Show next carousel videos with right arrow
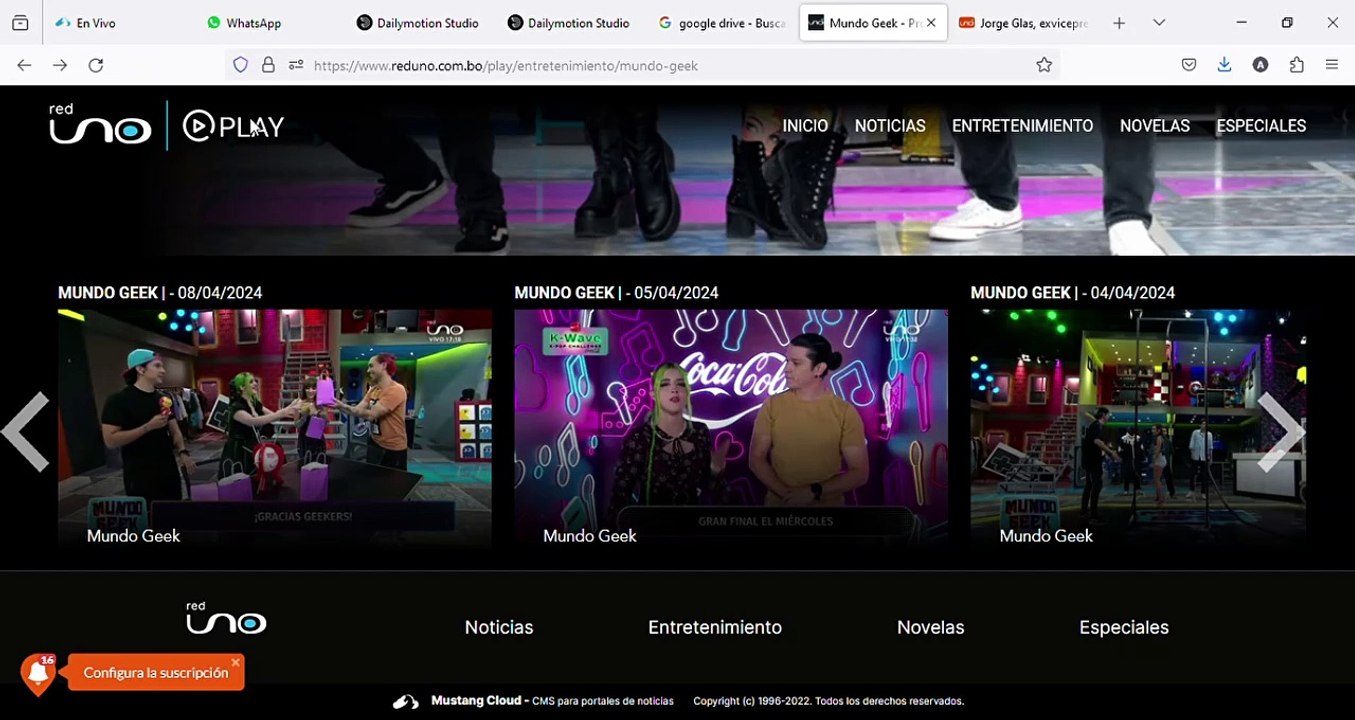1355x720 pixels. click(1281, 431)
